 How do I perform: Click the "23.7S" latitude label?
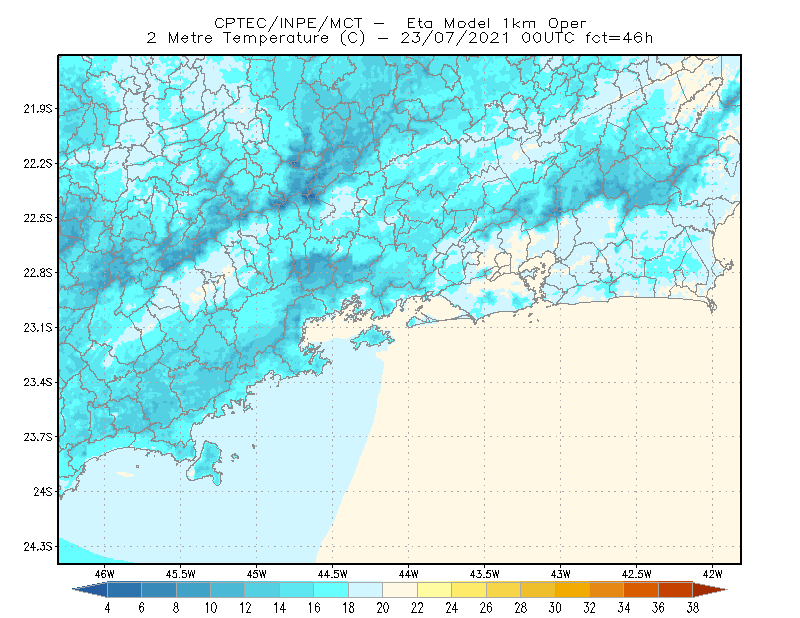[37, 437]
